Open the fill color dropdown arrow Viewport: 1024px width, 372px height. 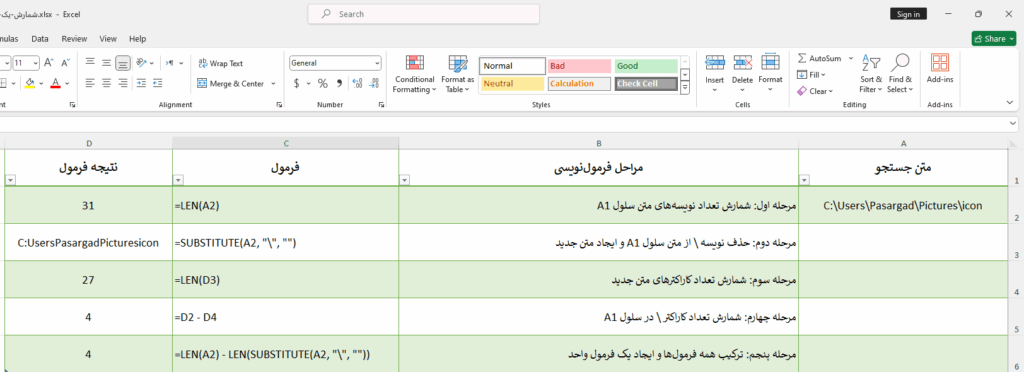click(41, 84)
